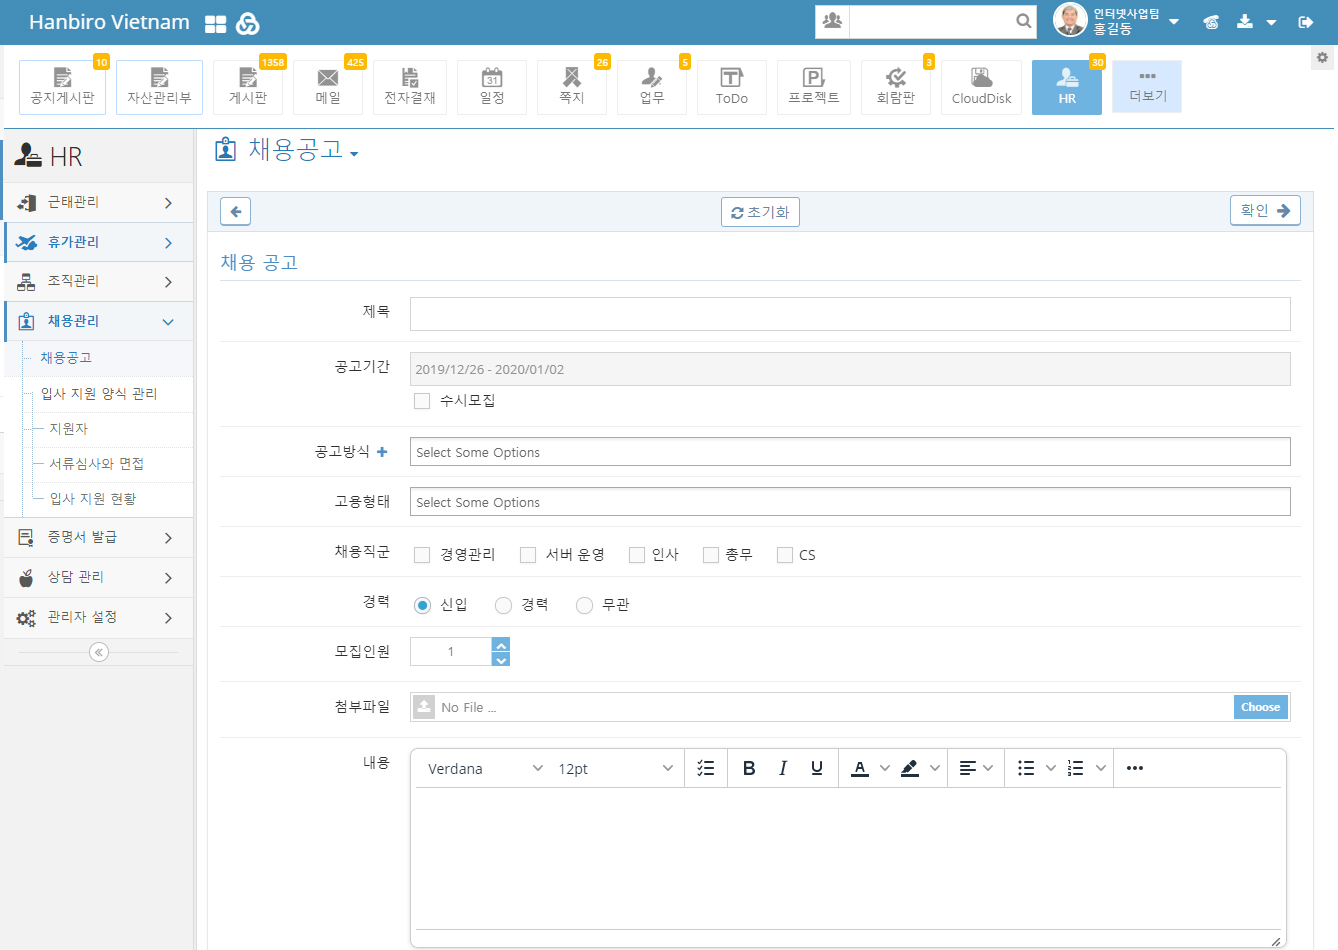This screenshot has height=950, width=1338.
Task: Select the 신입 radio button
Action: 422,605
